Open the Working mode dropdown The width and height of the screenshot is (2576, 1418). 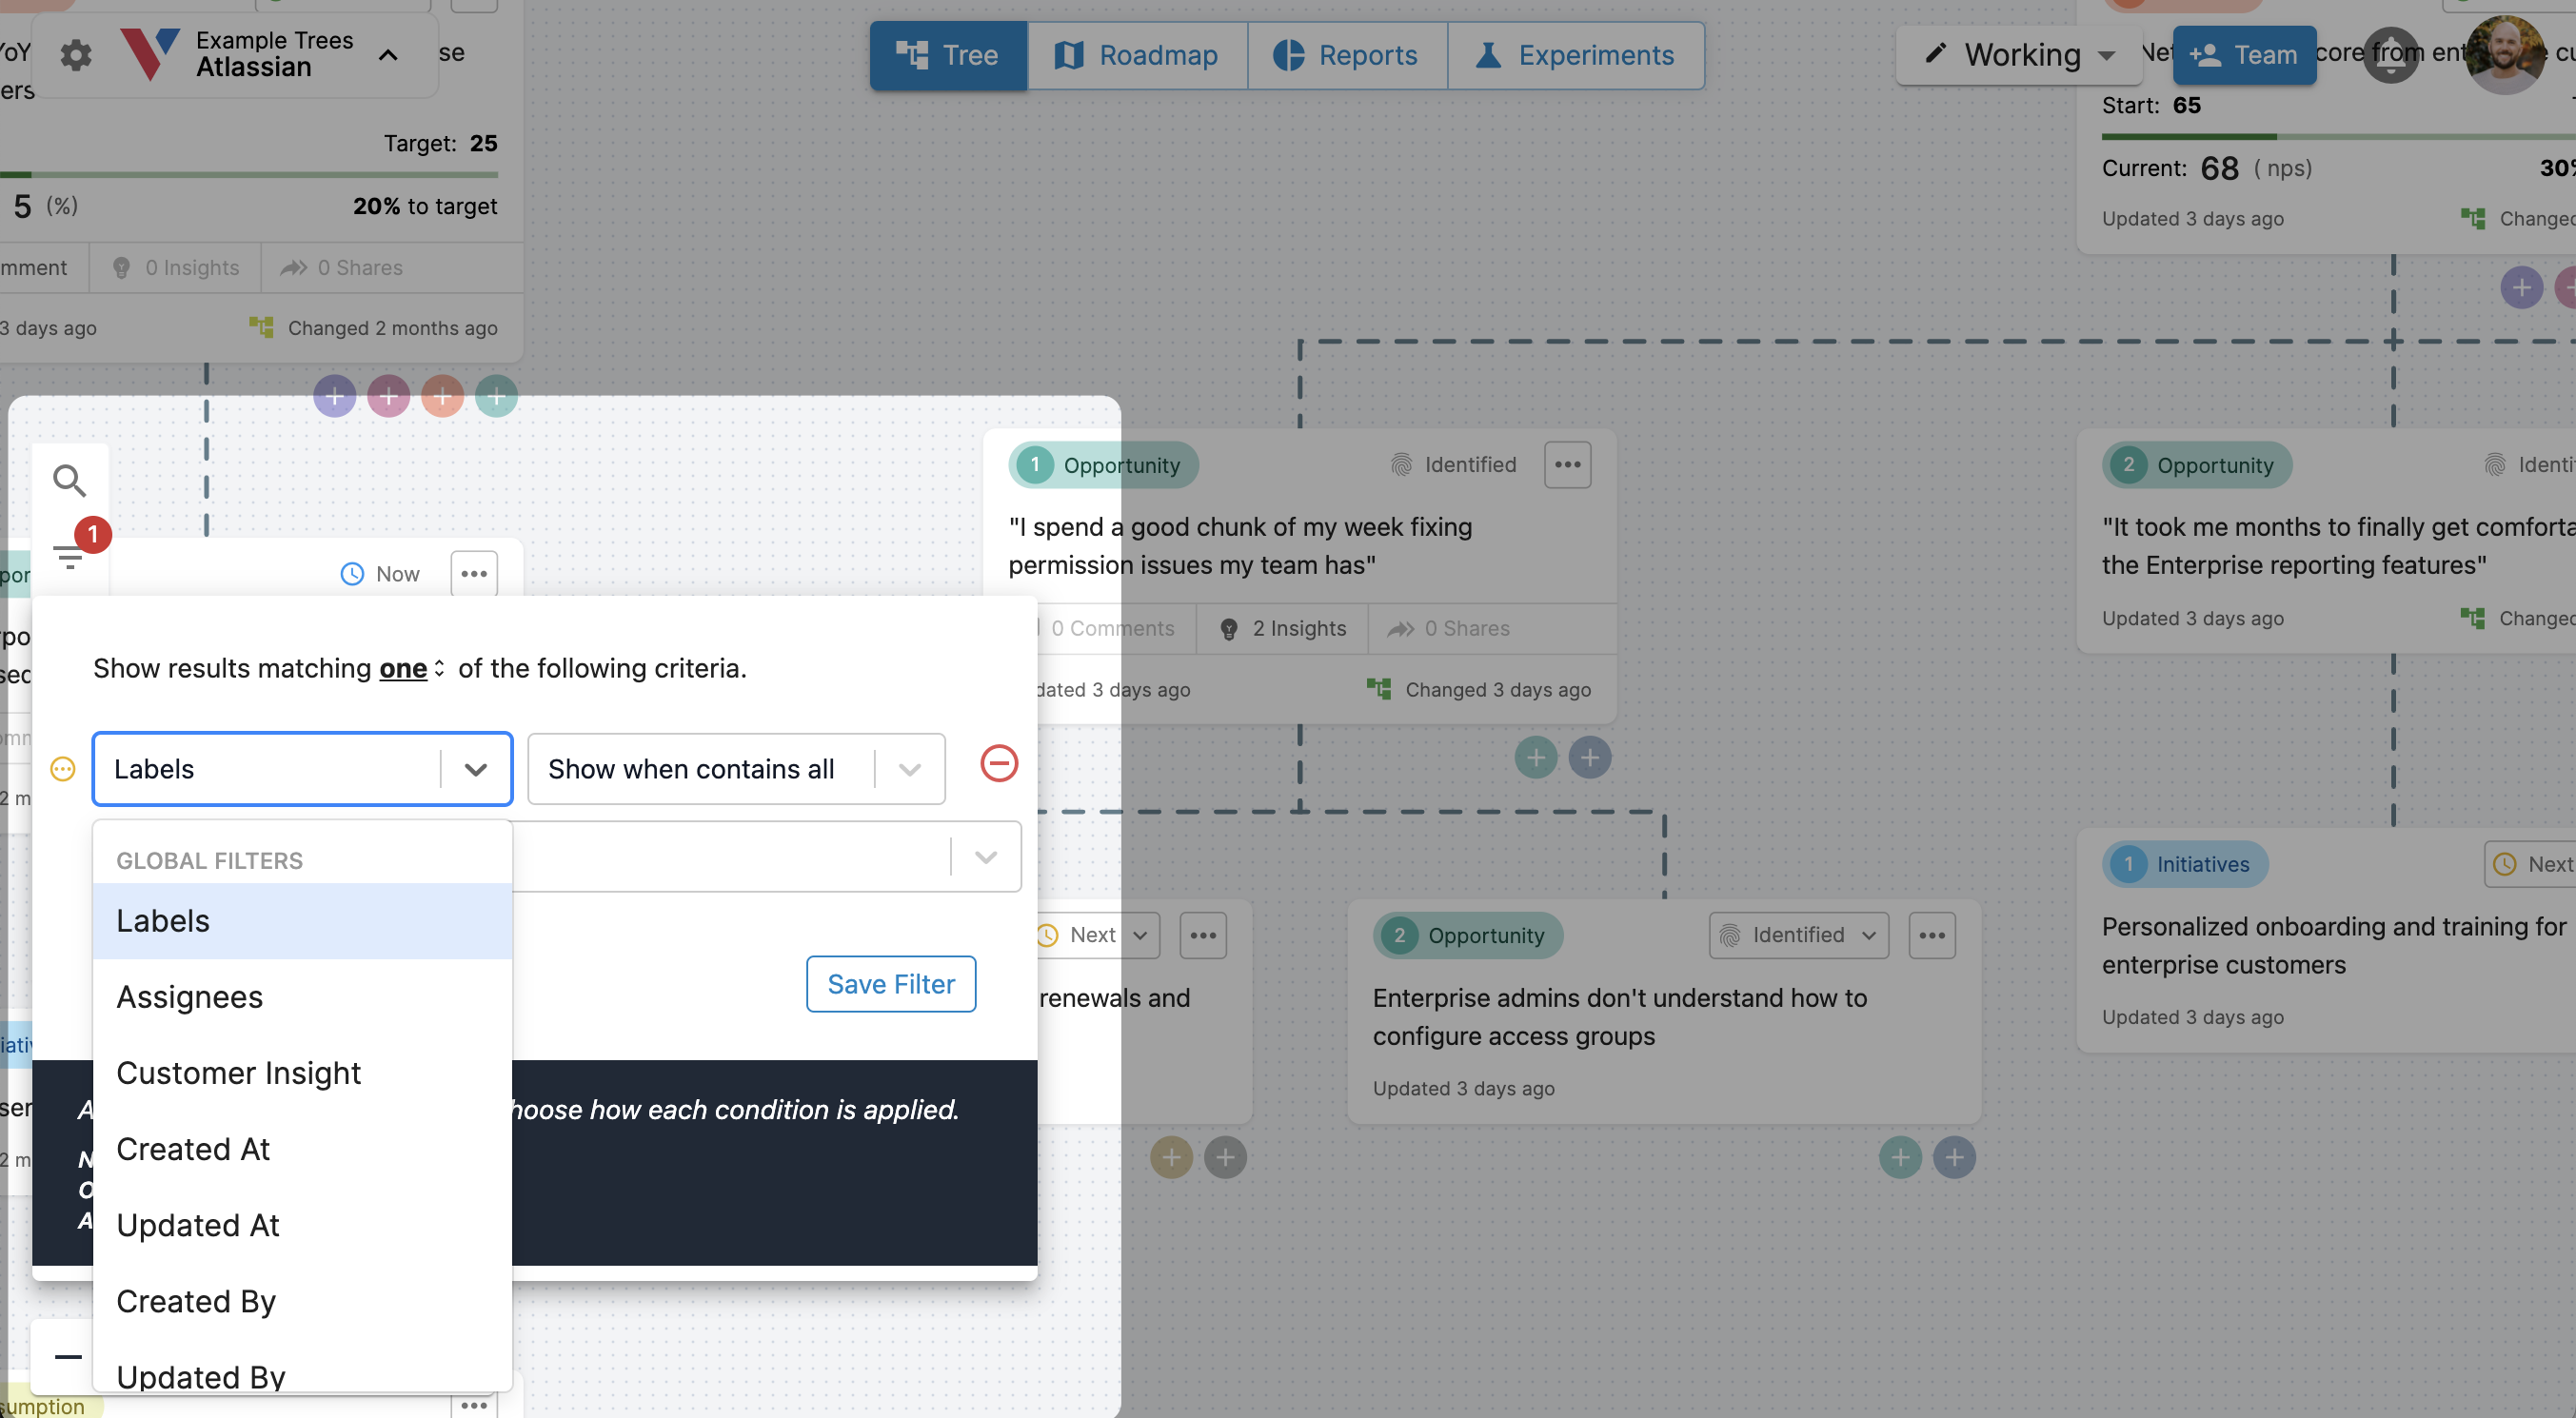pos(2019,55)
